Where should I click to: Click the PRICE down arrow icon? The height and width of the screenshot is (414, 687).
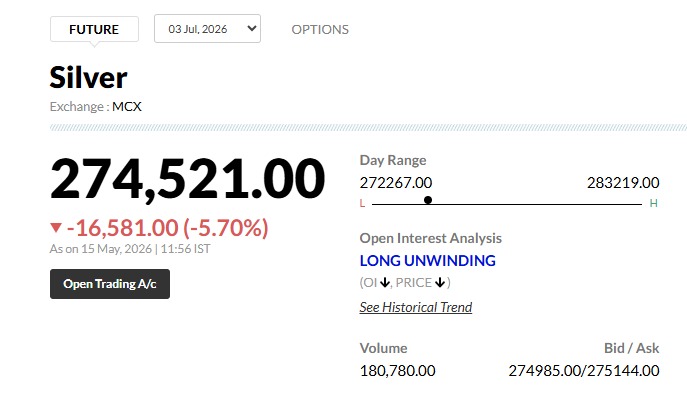pos(440,283)
